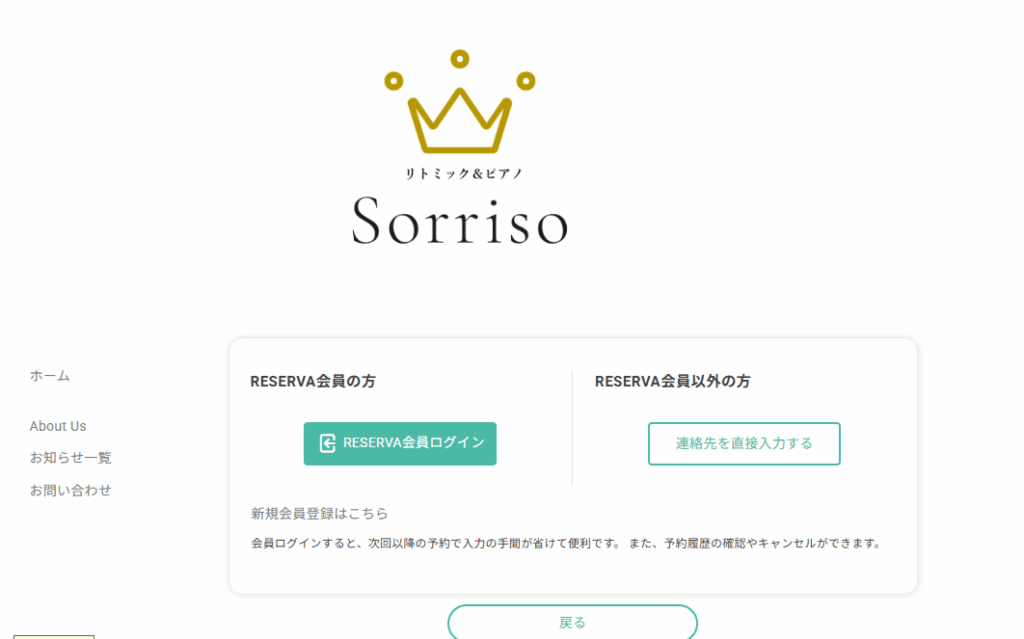Choose 連絡先を直接入力する button
This screenshot has height=639, width=1024.
pos(744,444)
